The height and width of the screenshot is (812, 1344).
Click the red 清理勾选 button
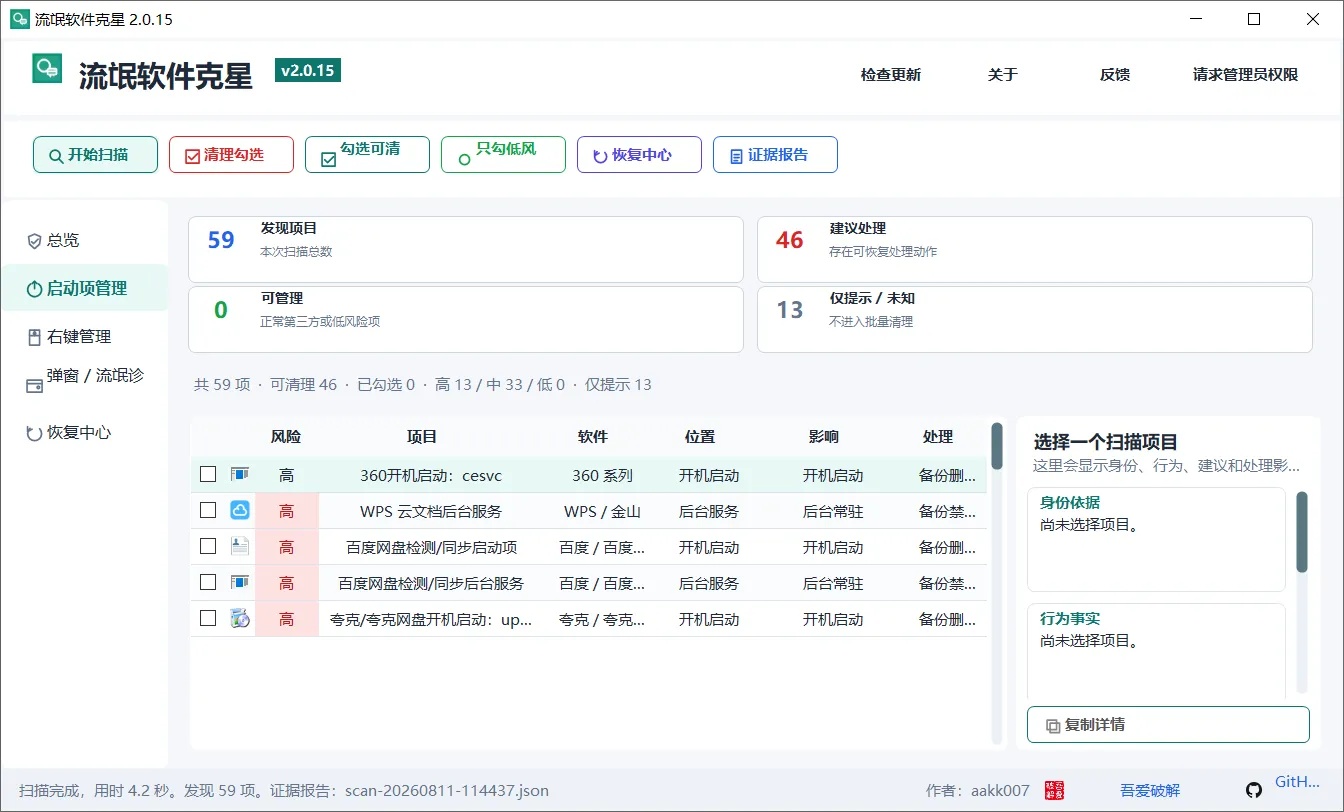tap(231, 155)
